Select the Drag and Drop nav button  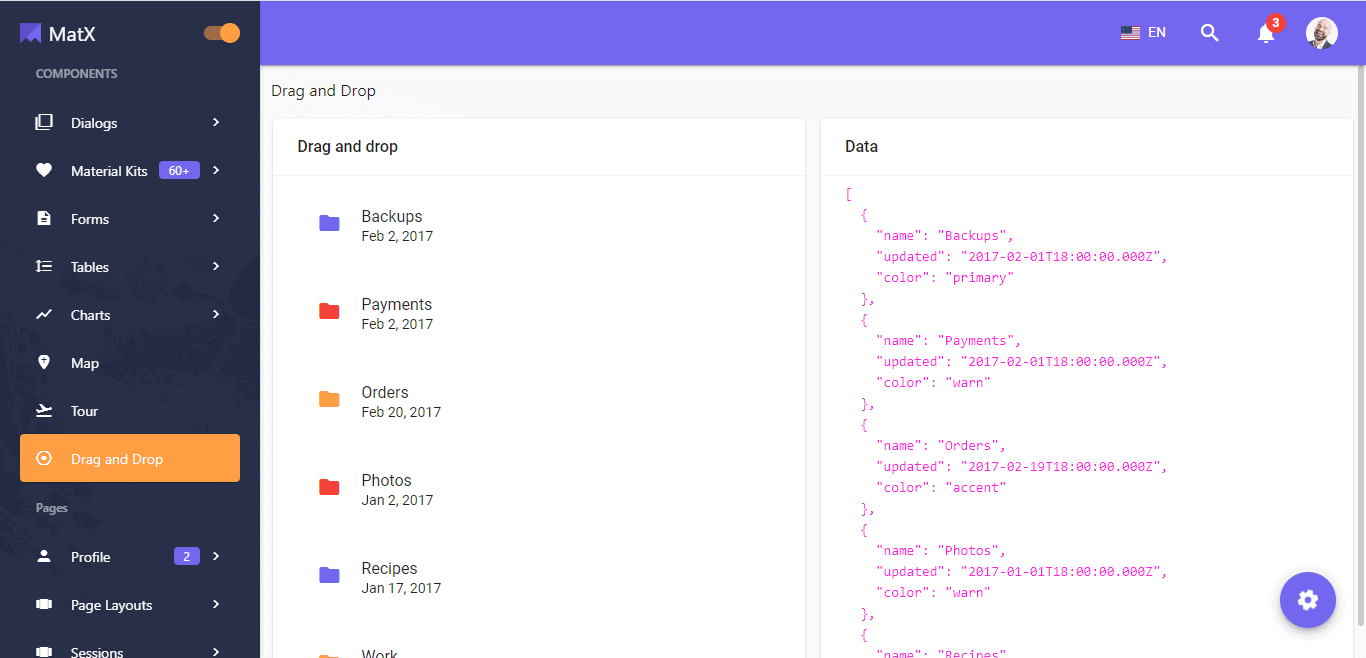(129, 459)
